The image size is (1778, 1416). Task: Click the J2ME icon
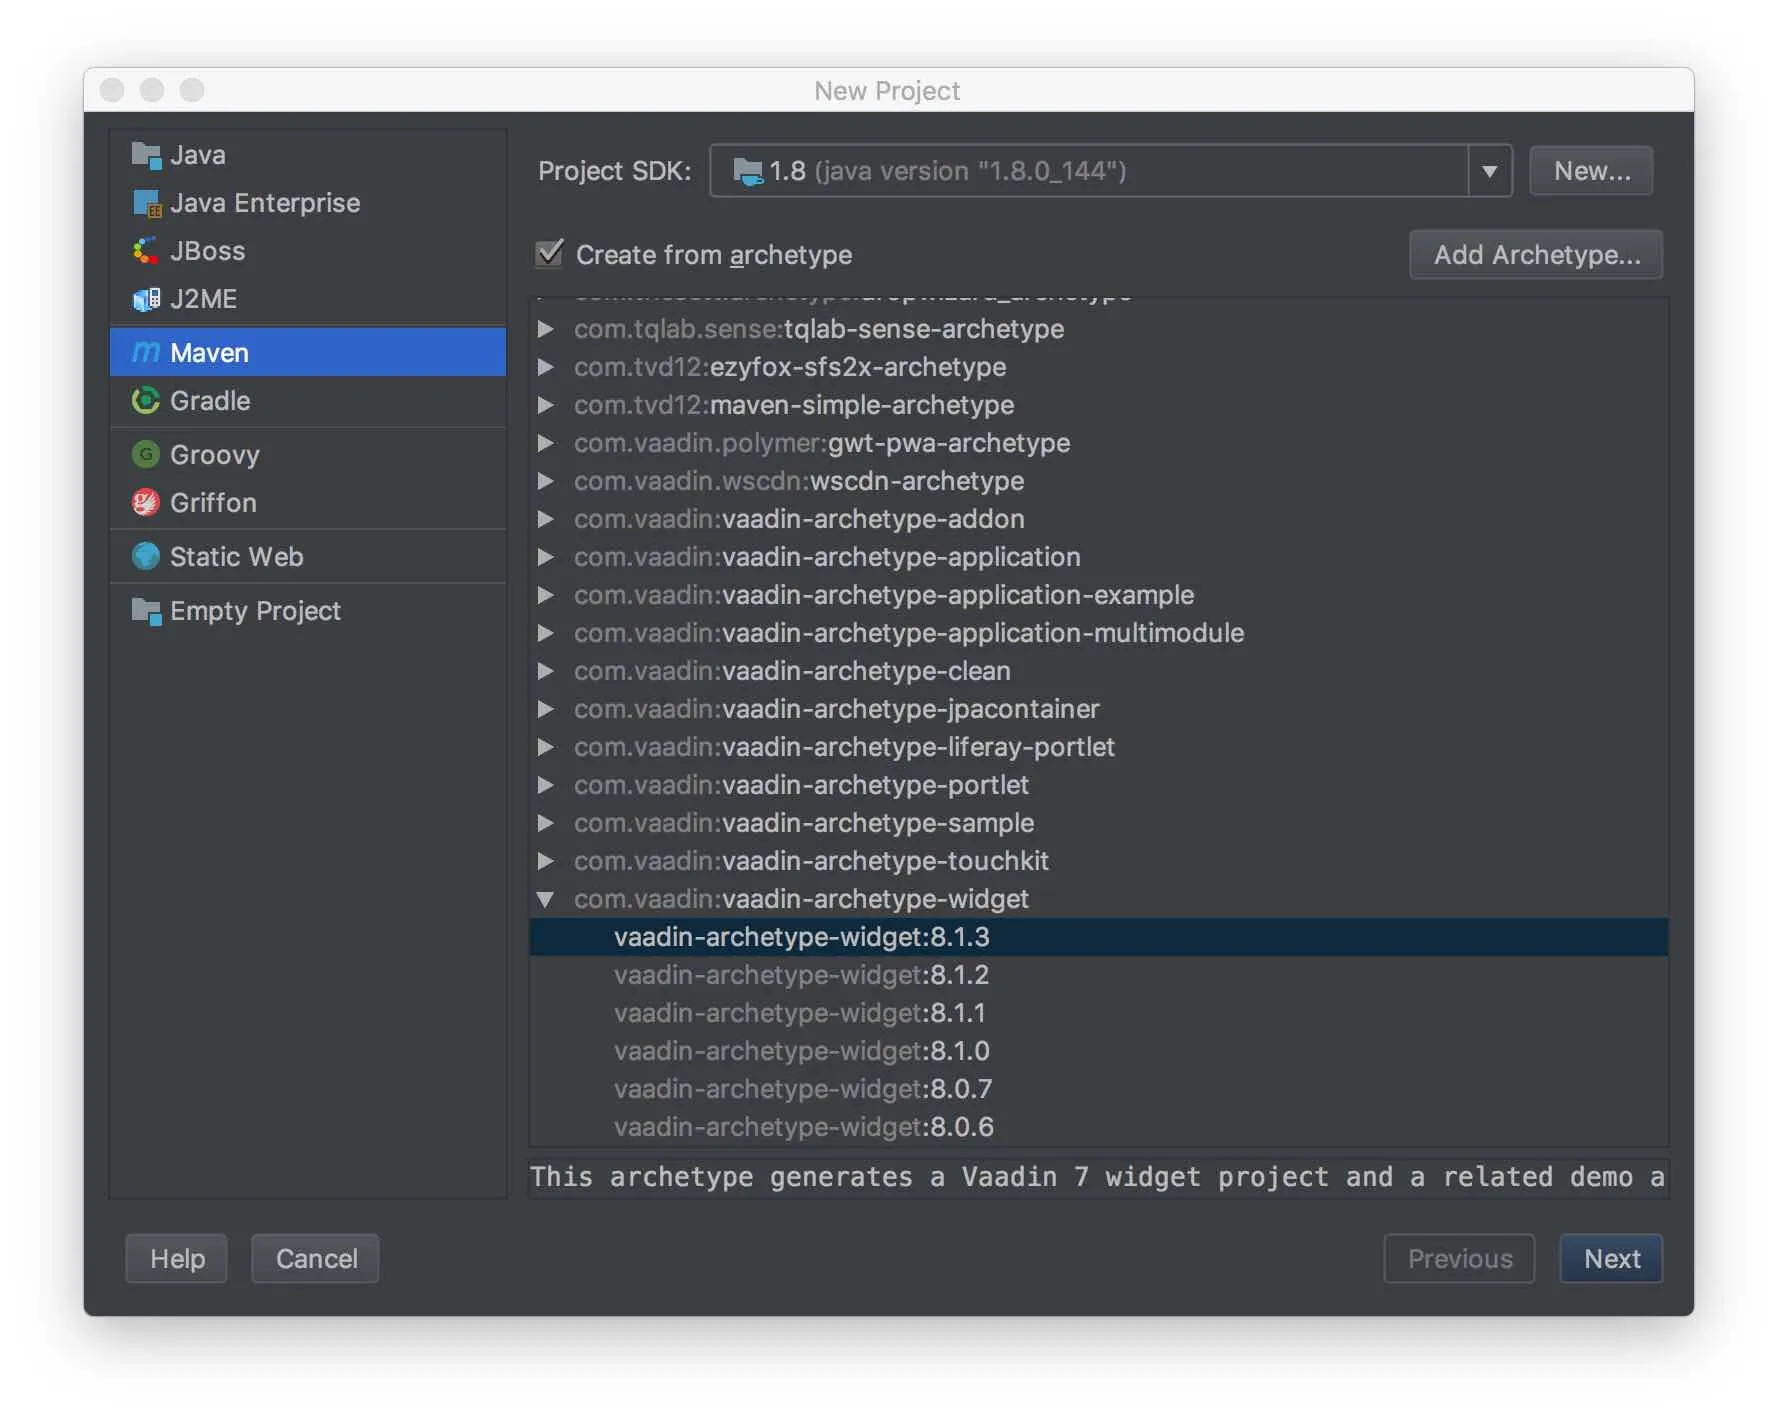[x=146, y=299]
